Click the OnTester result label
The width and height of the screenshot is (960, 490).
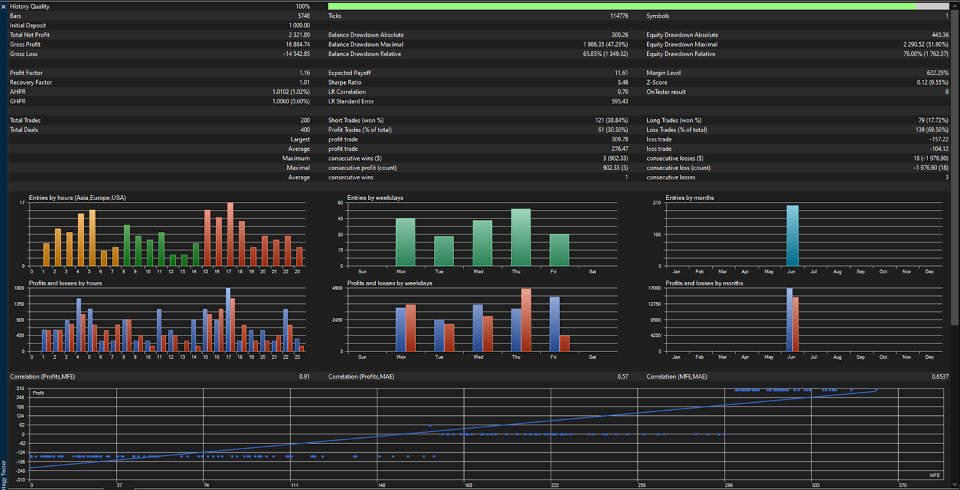tap(666, 92)
